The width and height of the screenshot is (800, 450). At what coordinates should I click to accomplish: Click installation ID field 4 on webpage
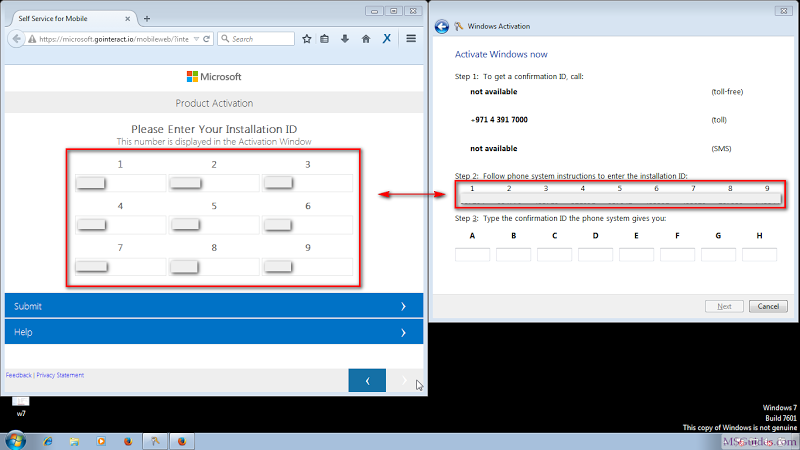click(120, 224)
